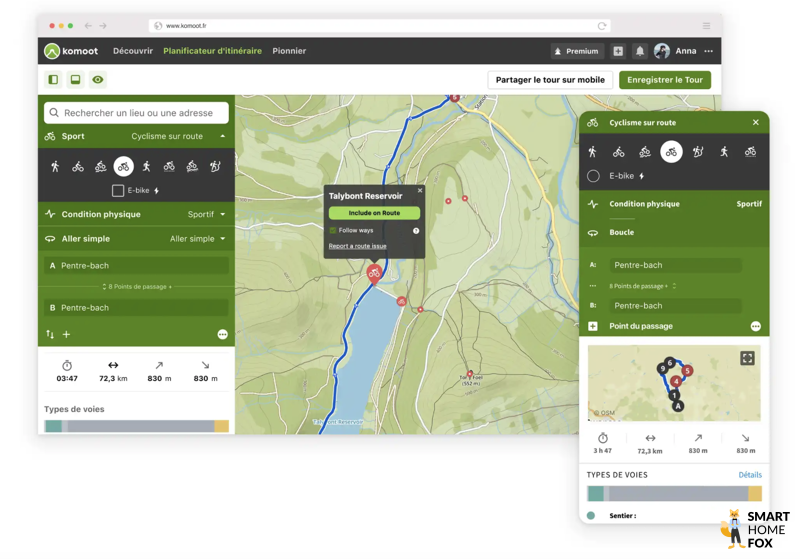Screen dimensions: 800x559
Task: Expand the mobile mini-map to fullscreen
Action: tap(747, 358)
